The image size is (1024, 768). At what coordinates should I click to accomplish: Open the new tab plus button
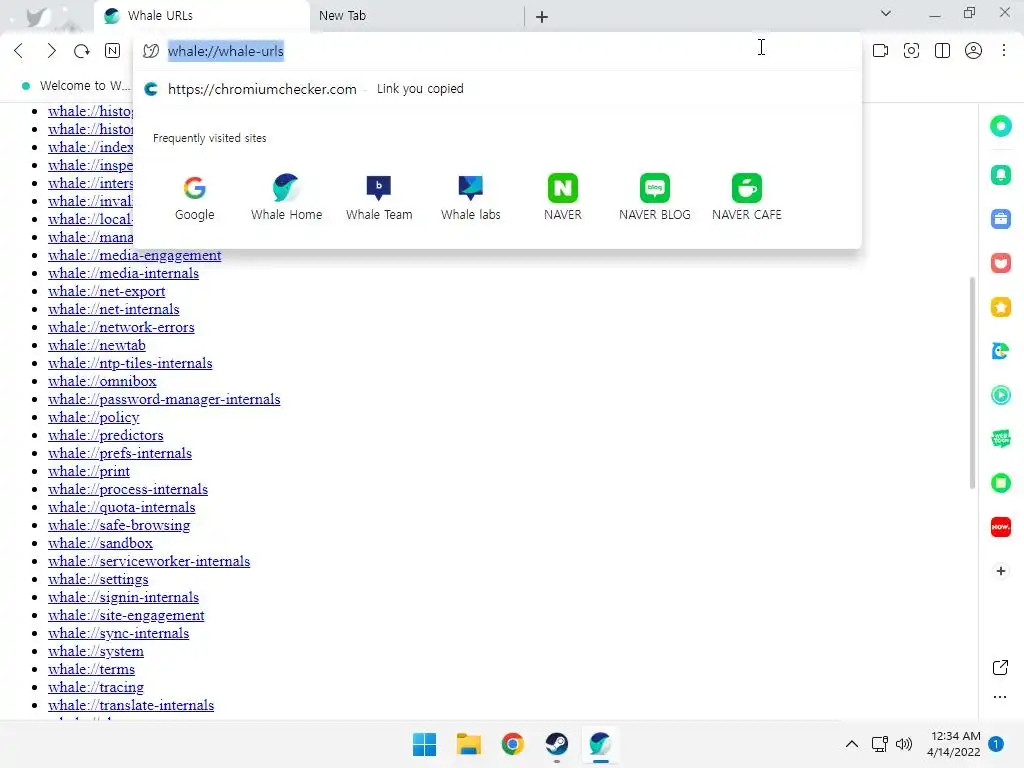point(541,17)
